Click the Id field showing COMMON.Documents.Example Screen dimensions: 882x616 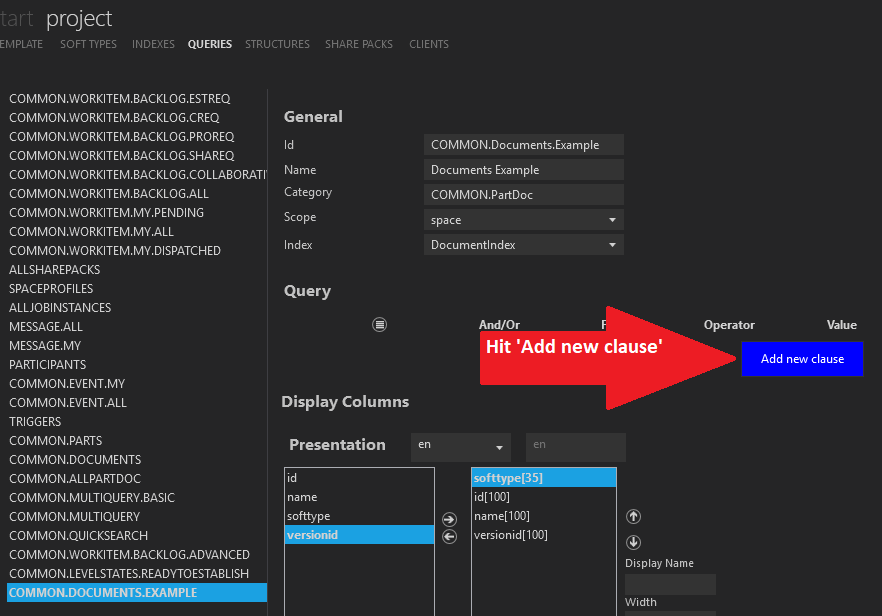pos(523,144)
